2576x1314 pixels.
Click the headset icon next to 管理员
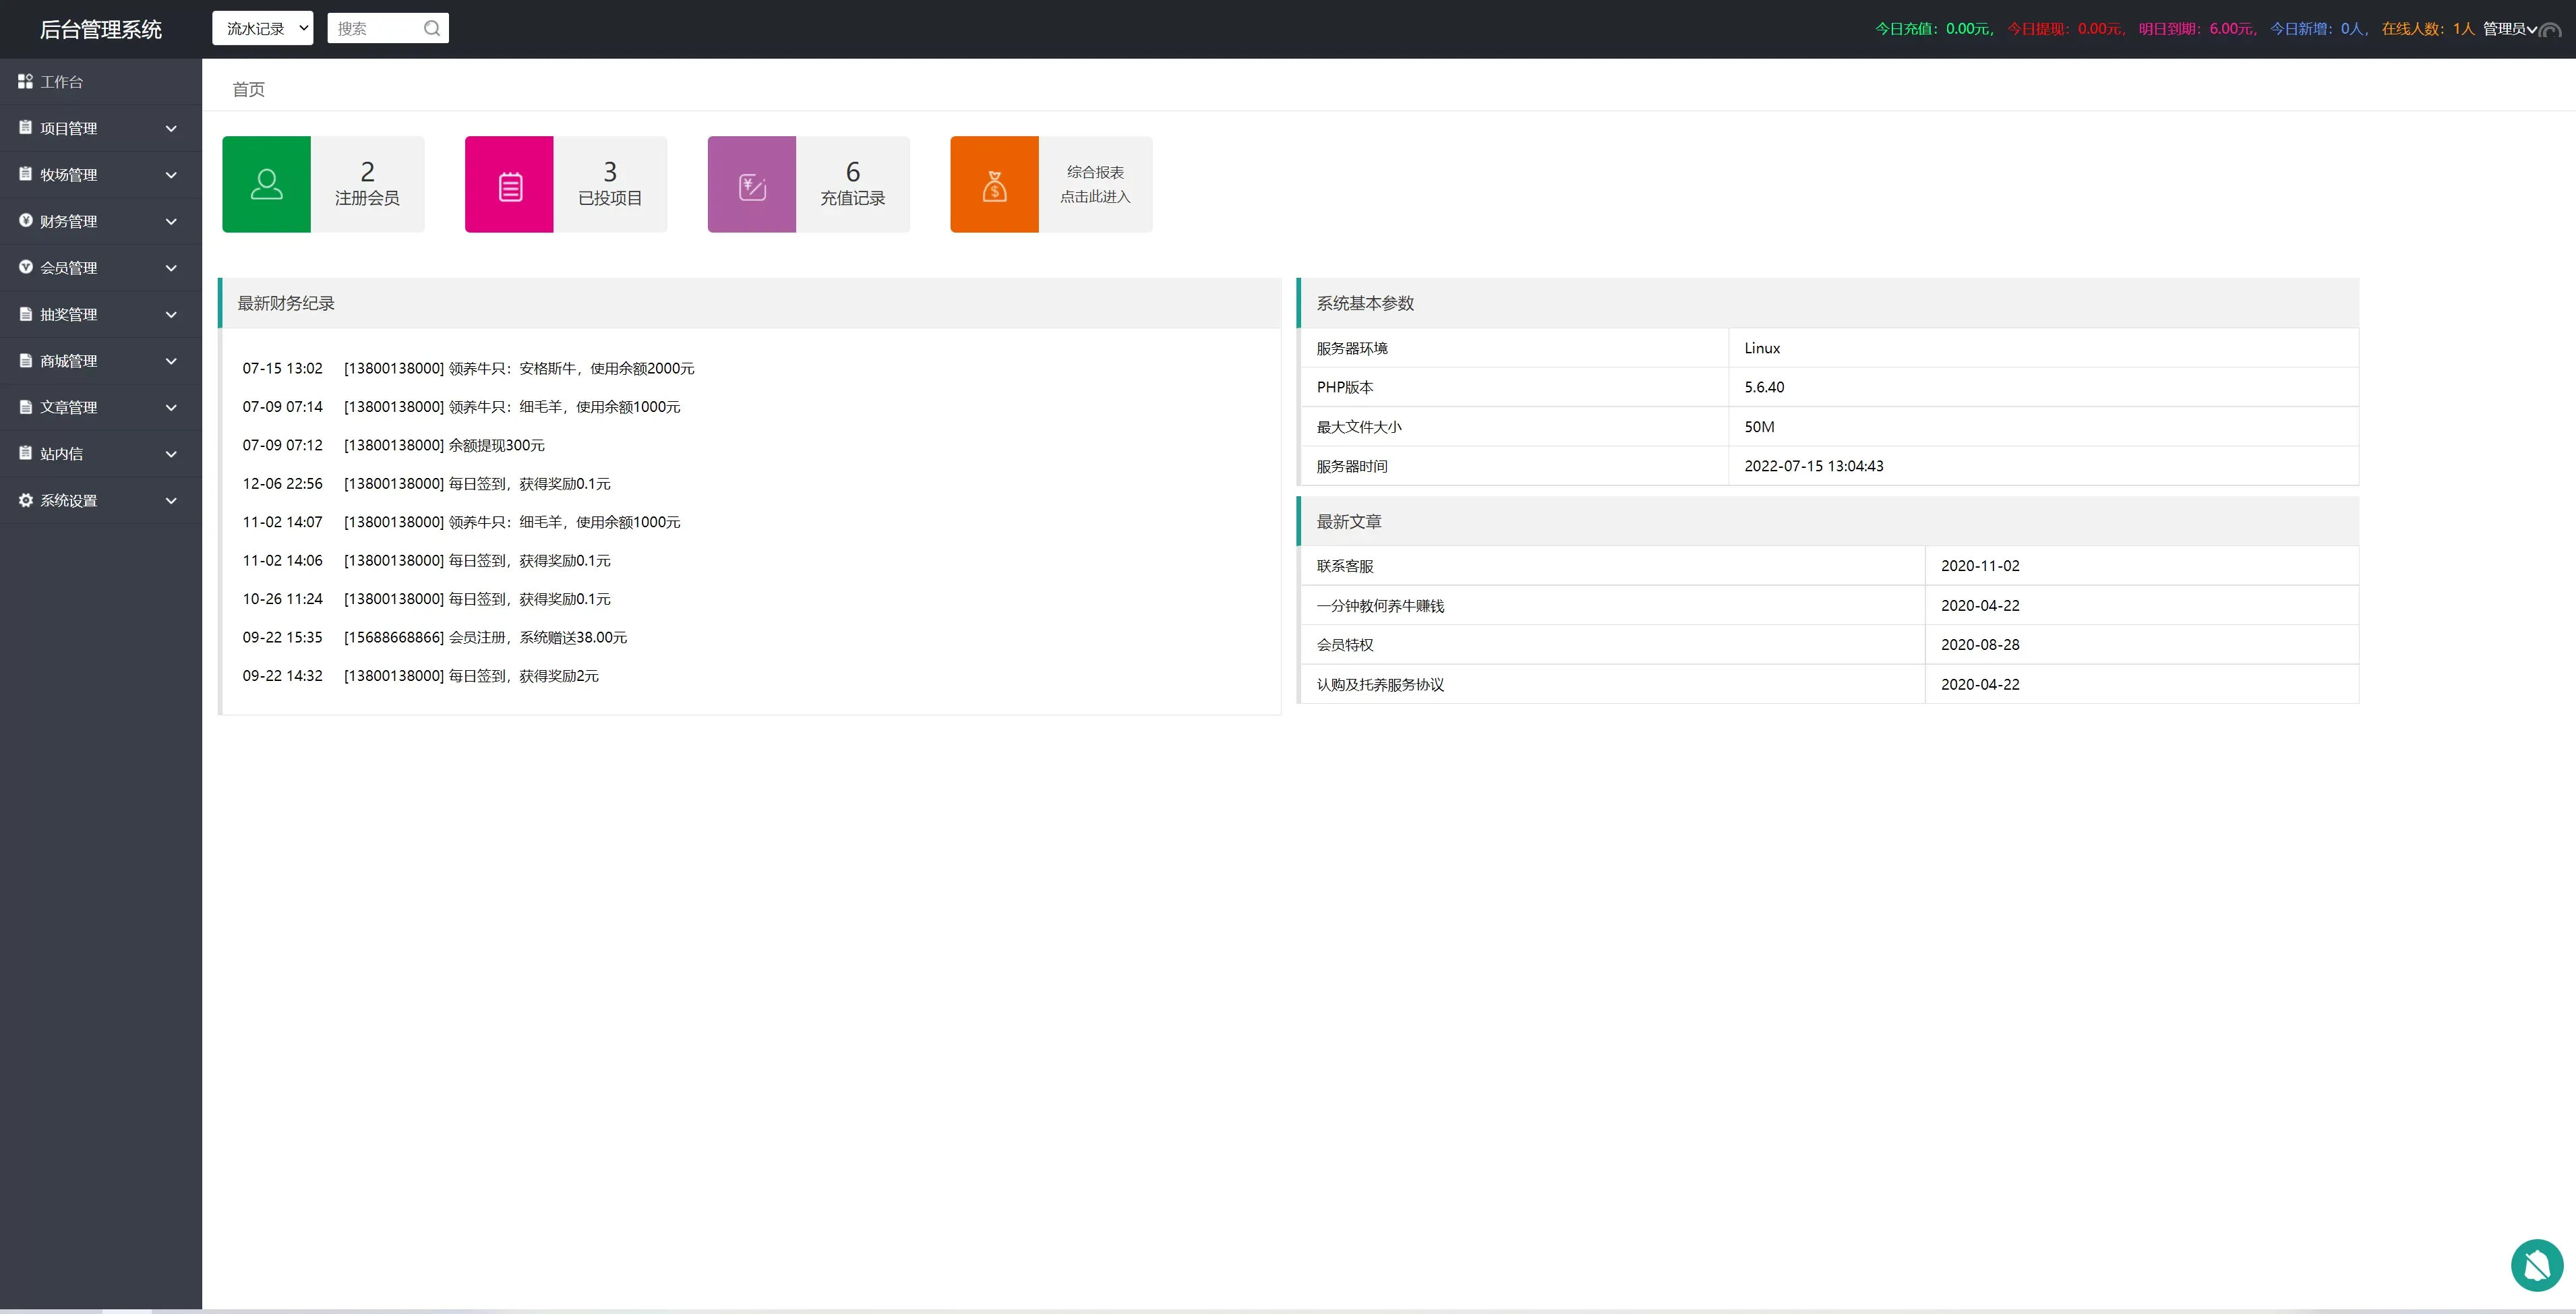pos(2551,31)
